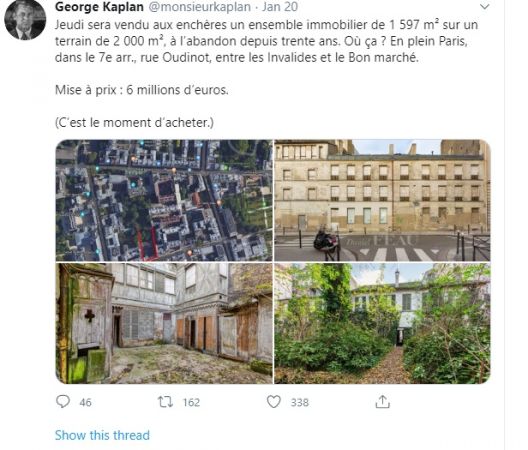Open the Jan 20 timestamp link
Viewport: 528px width, 450px height.
(x=280, y=7)
